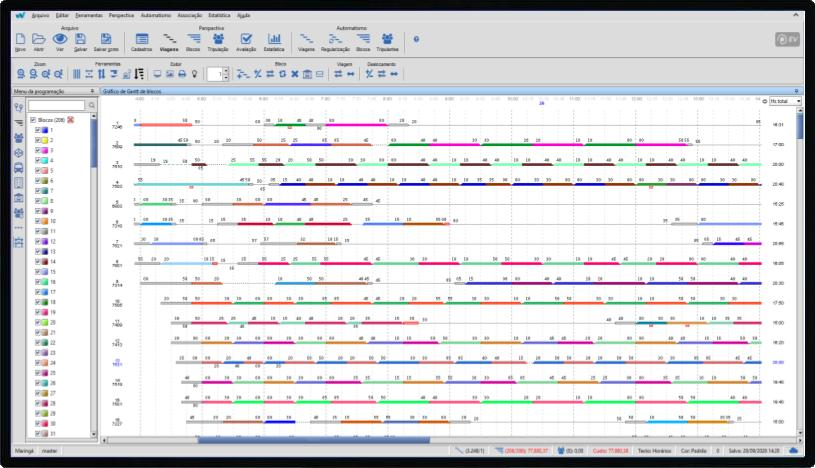Click the Custo status bar value
815x468 pixels.
tap(611, 451)
